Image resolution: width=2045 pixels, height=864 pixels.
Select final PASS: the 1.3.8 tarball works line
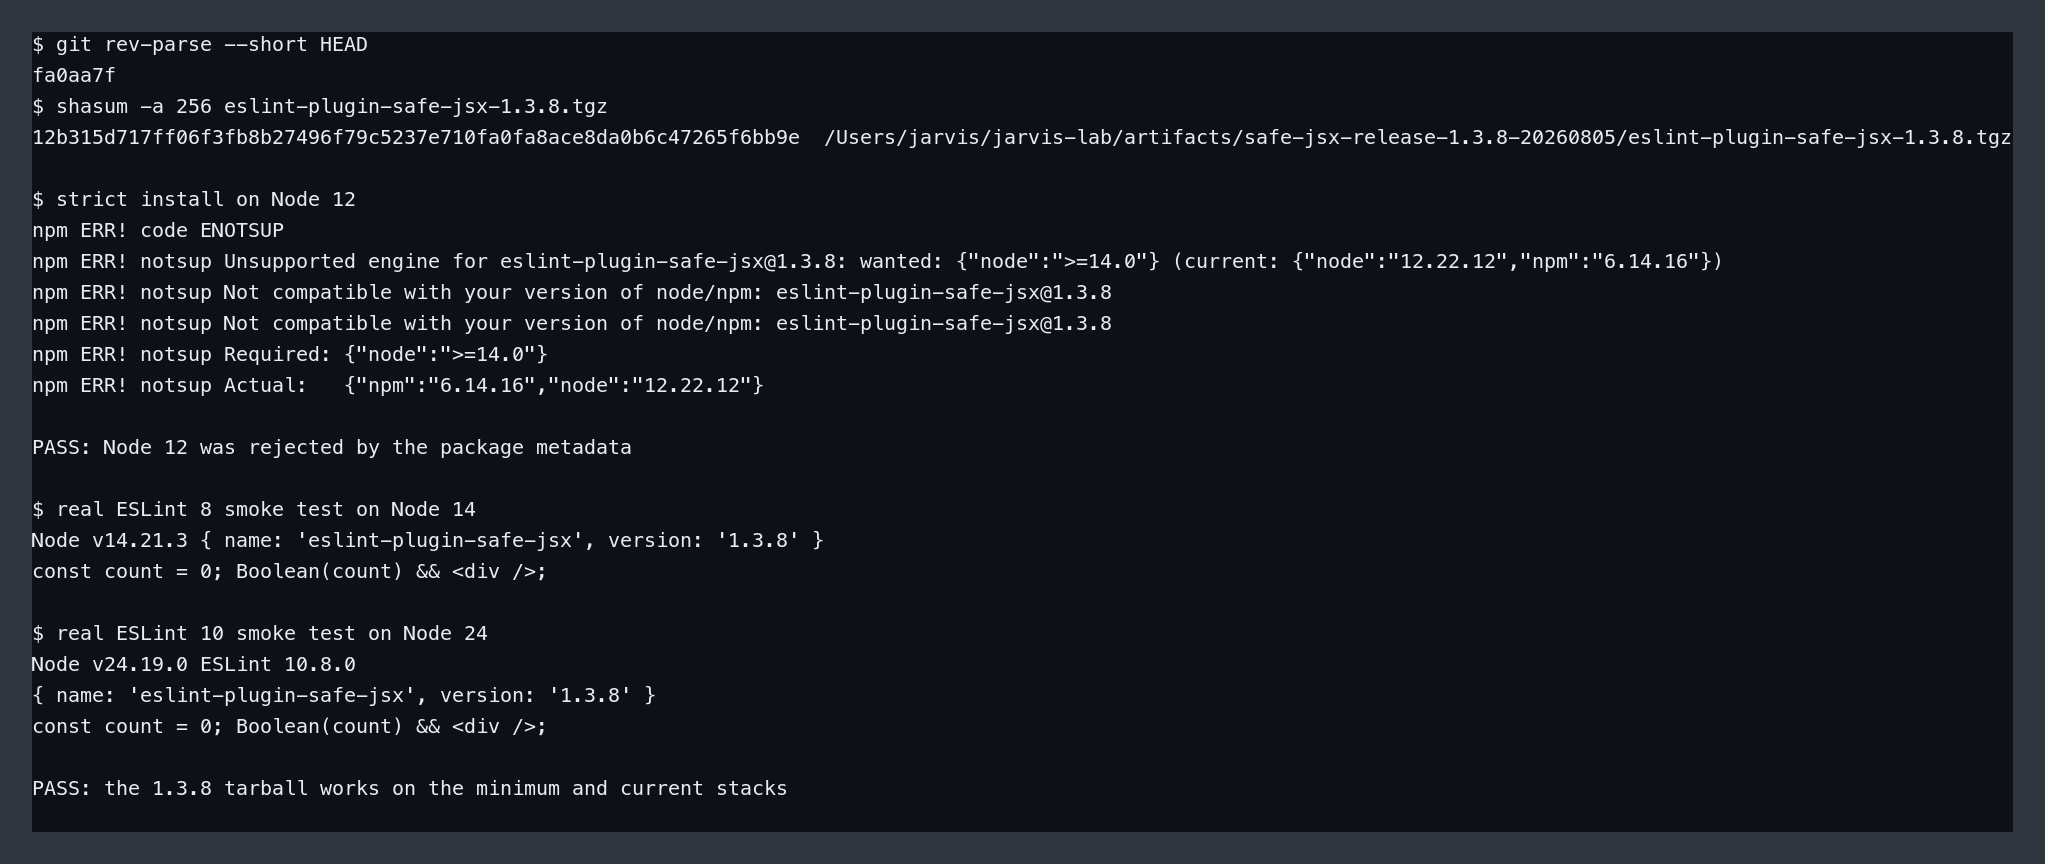410,789
